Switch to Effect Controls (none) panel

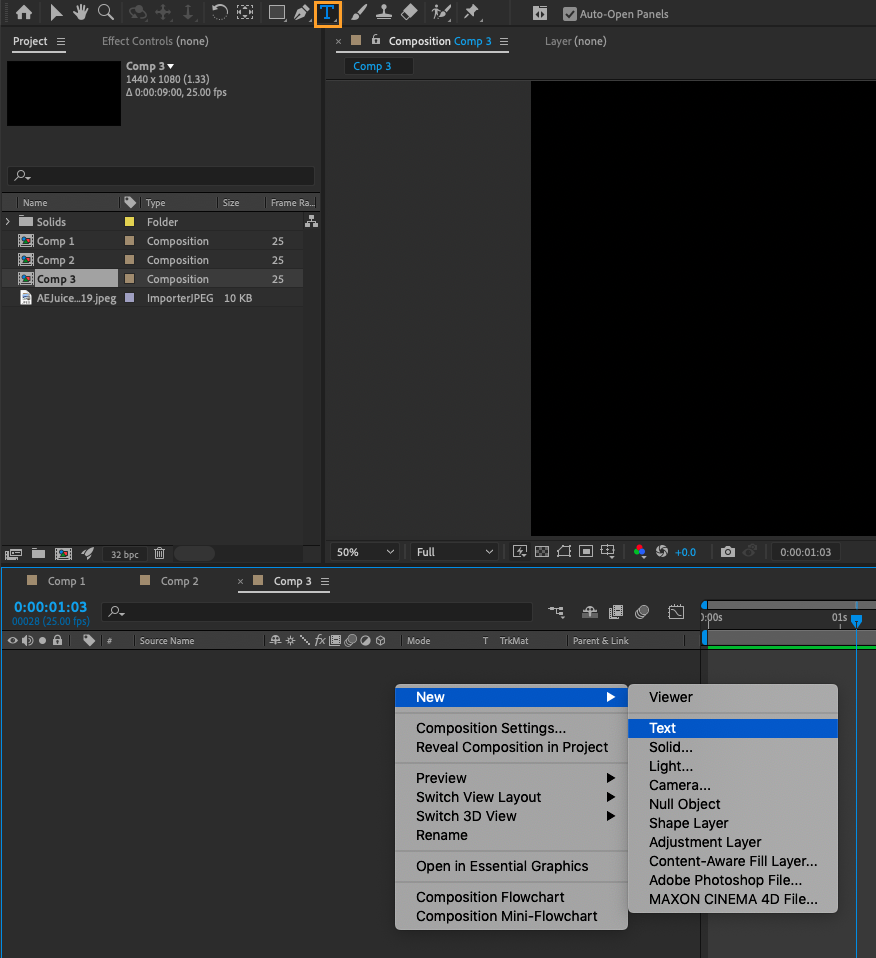tap(155, 41)
